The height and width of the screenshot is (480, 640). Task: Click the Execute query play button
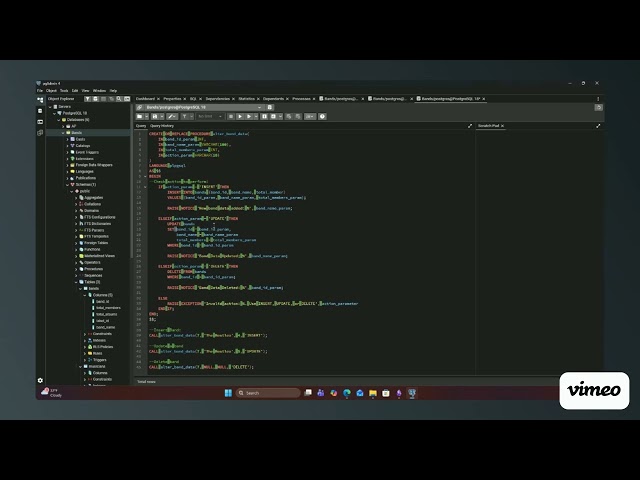pos(239,116)
